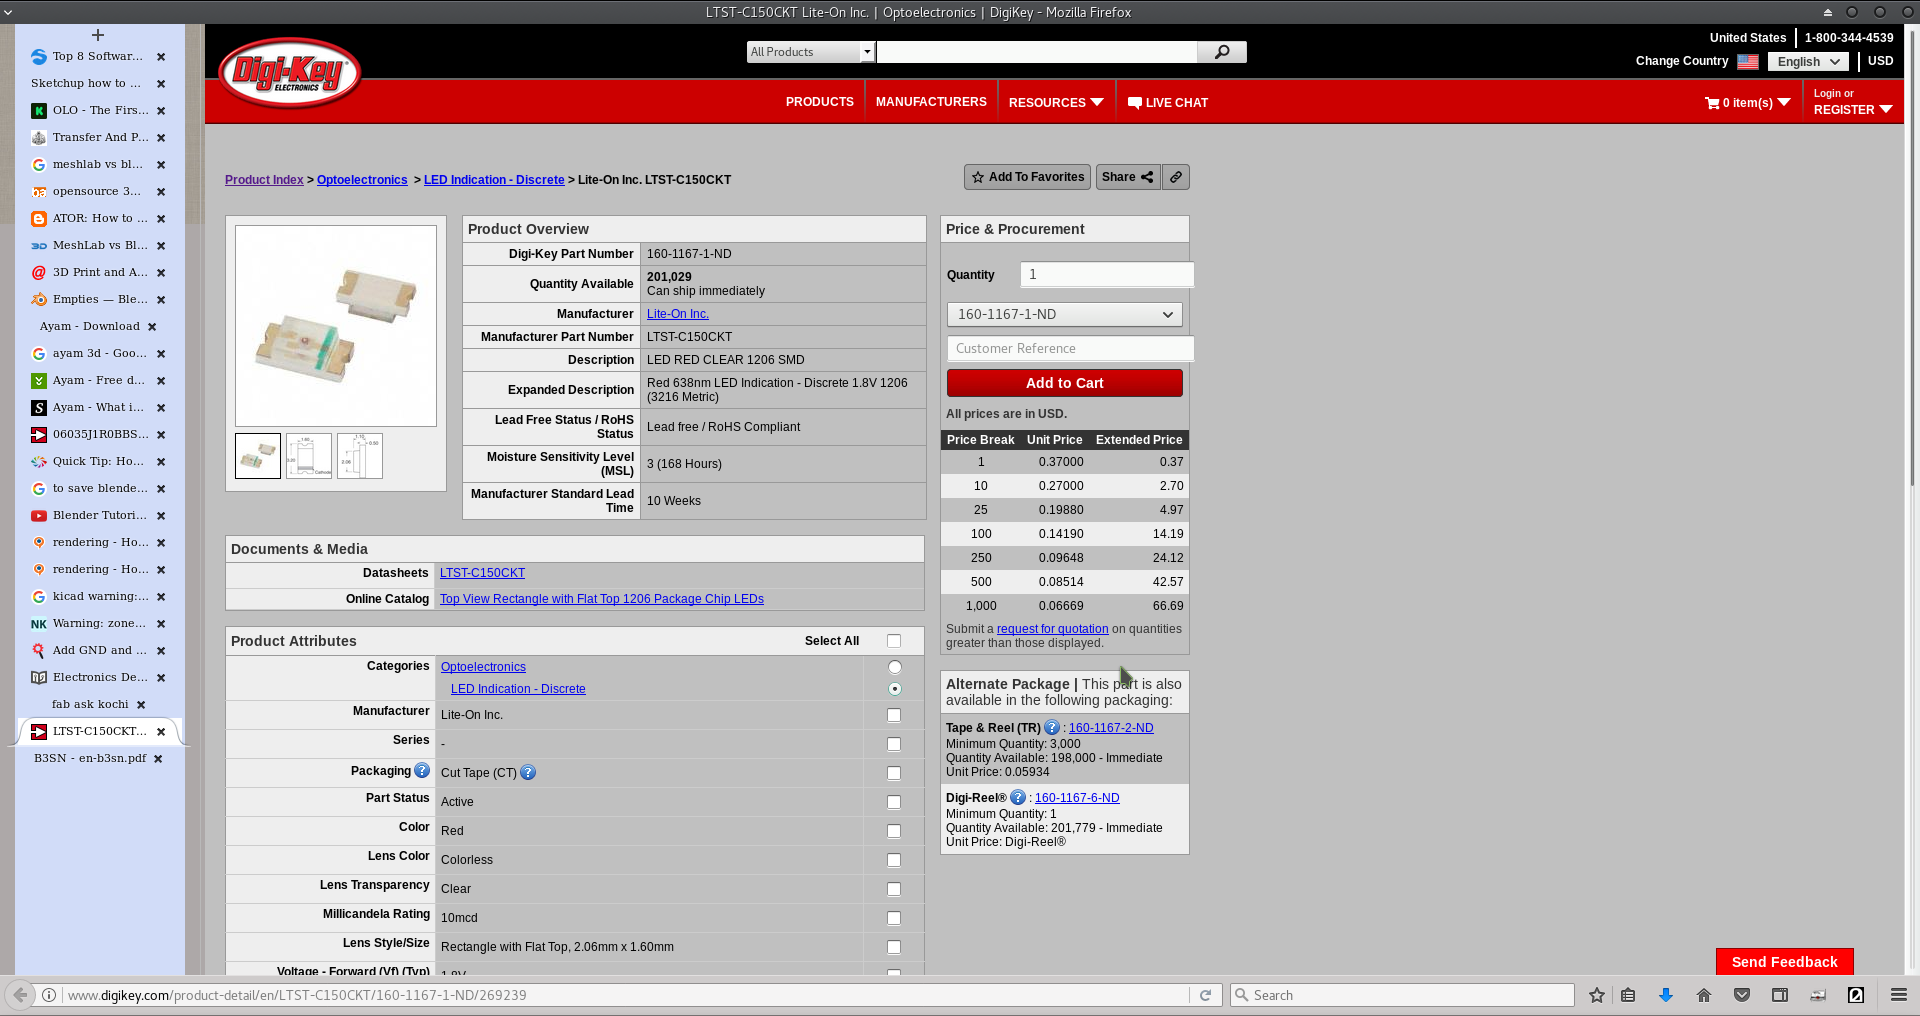This screenshot has height=1016, width=1920.
Task: Click the Lite-On Inc. manufacturer link
Action: click(678, 314)
